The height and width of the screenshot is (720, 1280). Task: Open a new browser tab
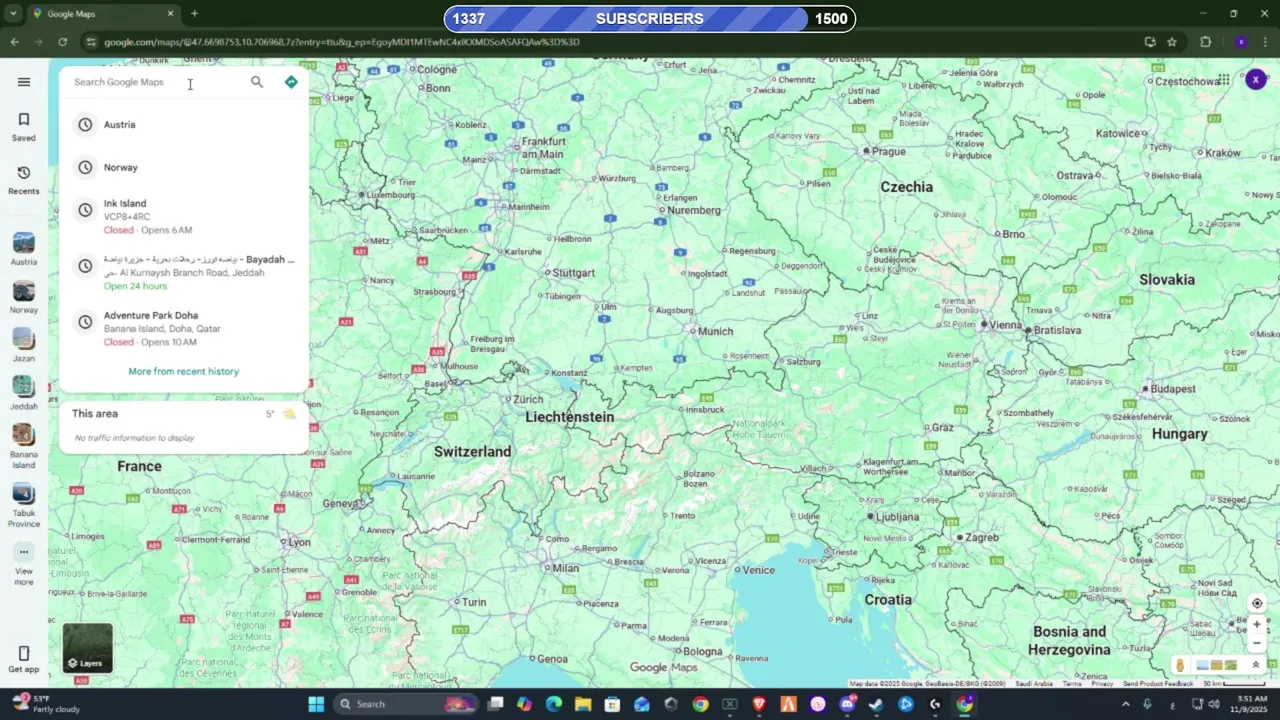194,14
